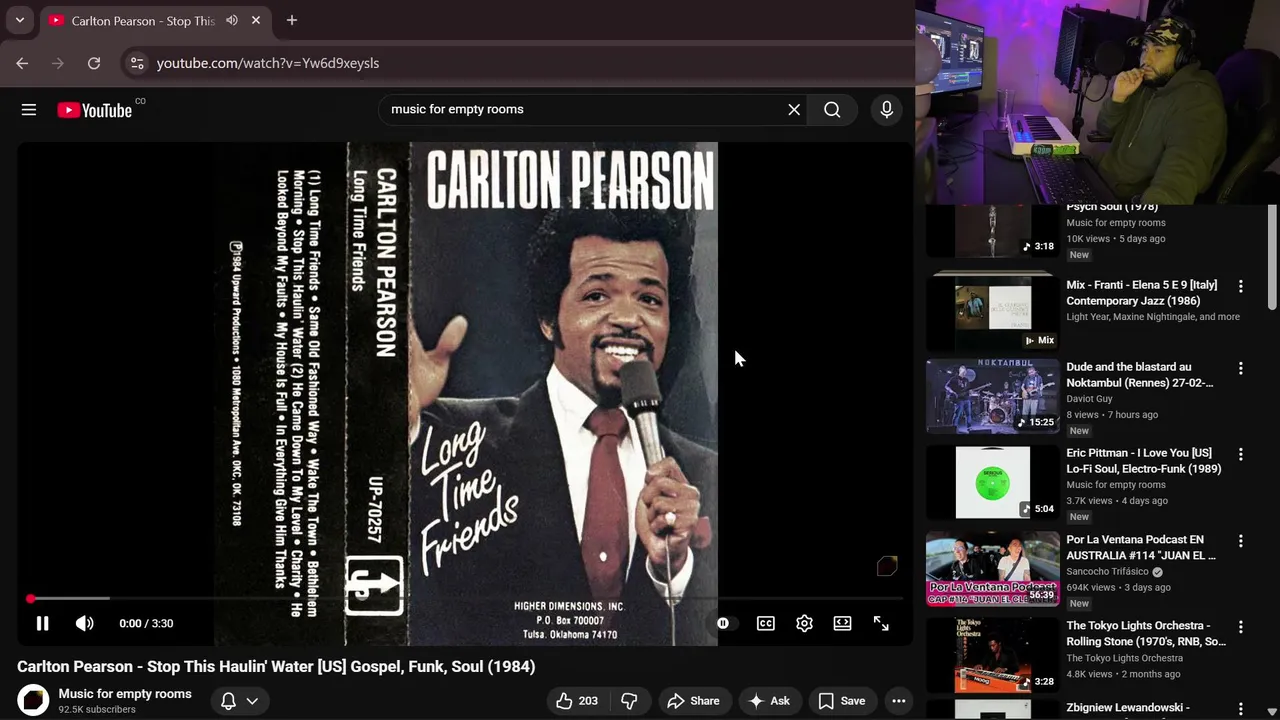Open Sancocho Trifásico channel name
The height and width of the screenshot is (720, 1280).
point(1108,572)
